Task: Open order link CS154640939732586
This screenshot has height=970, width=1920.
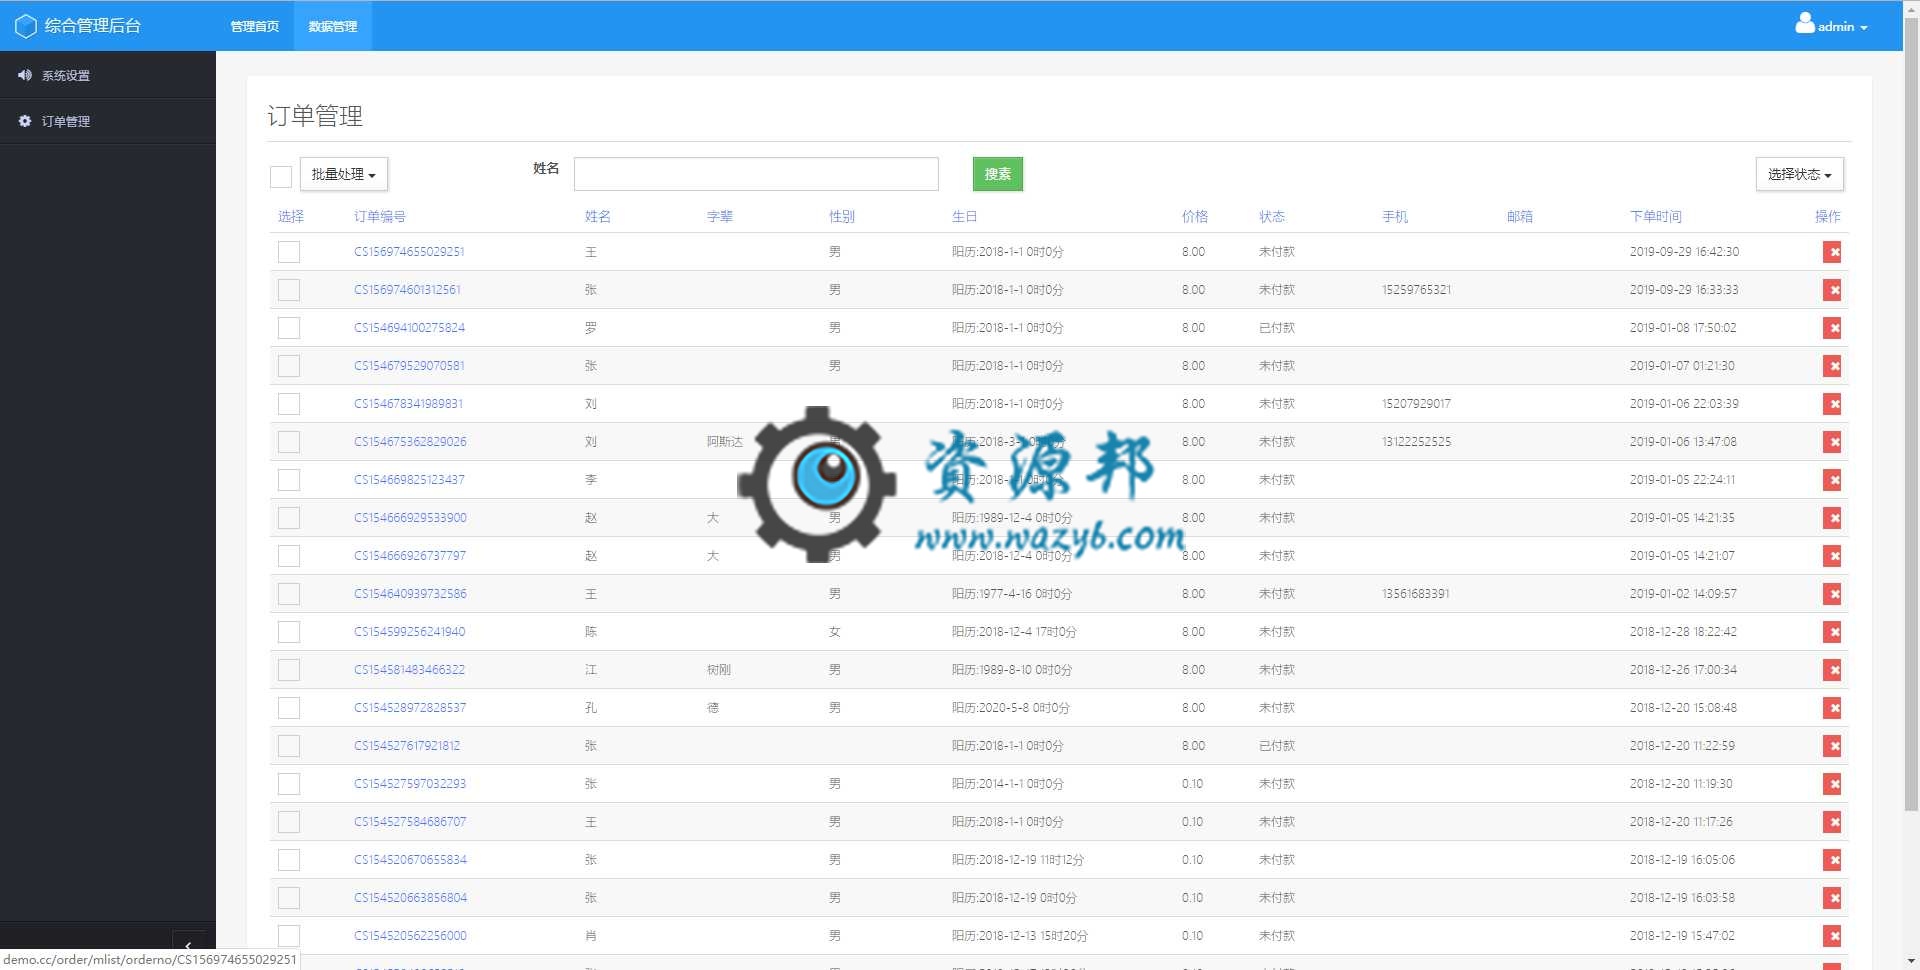Action: [410, 594]
